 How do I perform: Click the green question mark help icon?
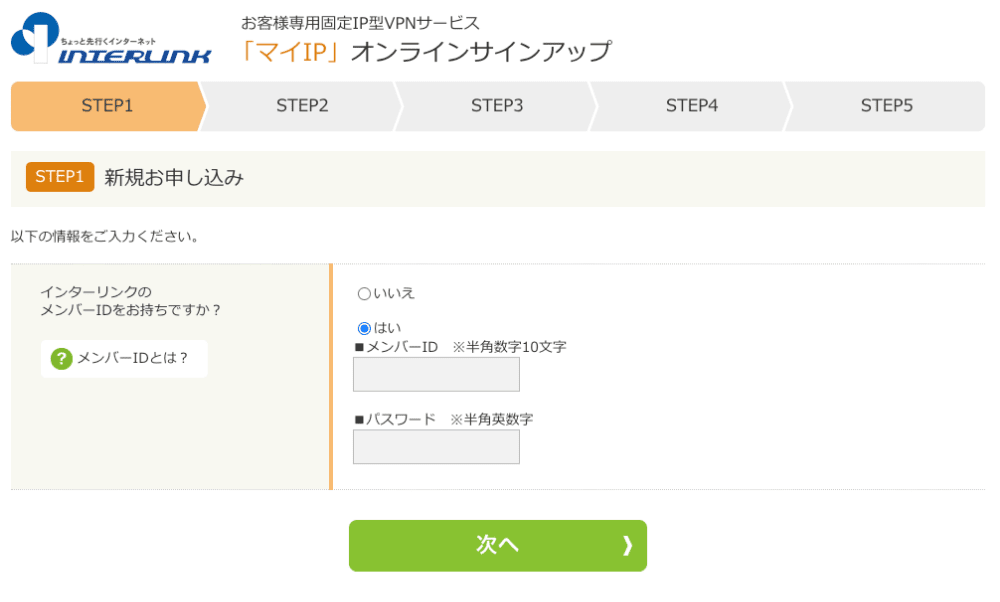(x=61, y=358)
